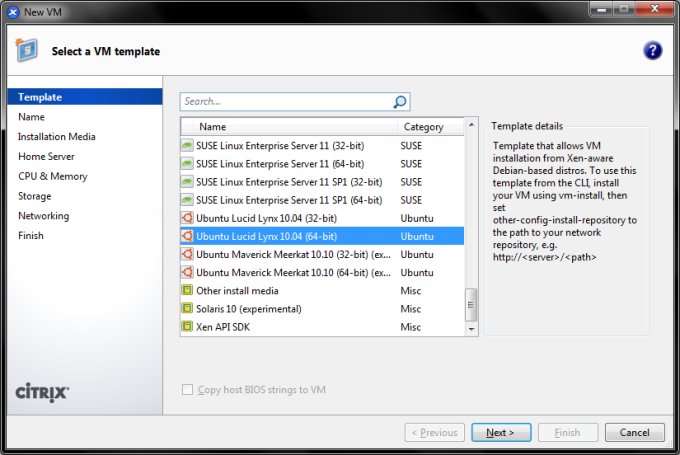Go to the Storage step
Viewport: 680px width, 455px height.
coord(34,196)
